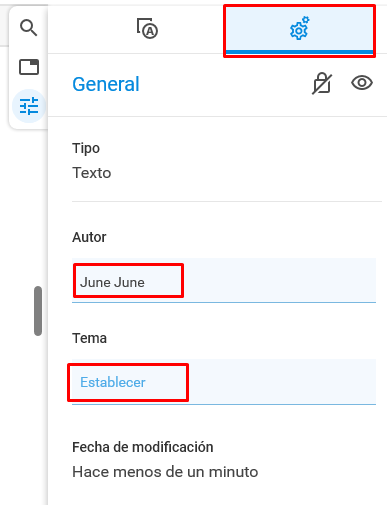This screenshot has height=505, width=387.
Task: Click the Autor field containing June June
Action: [224, 280]
